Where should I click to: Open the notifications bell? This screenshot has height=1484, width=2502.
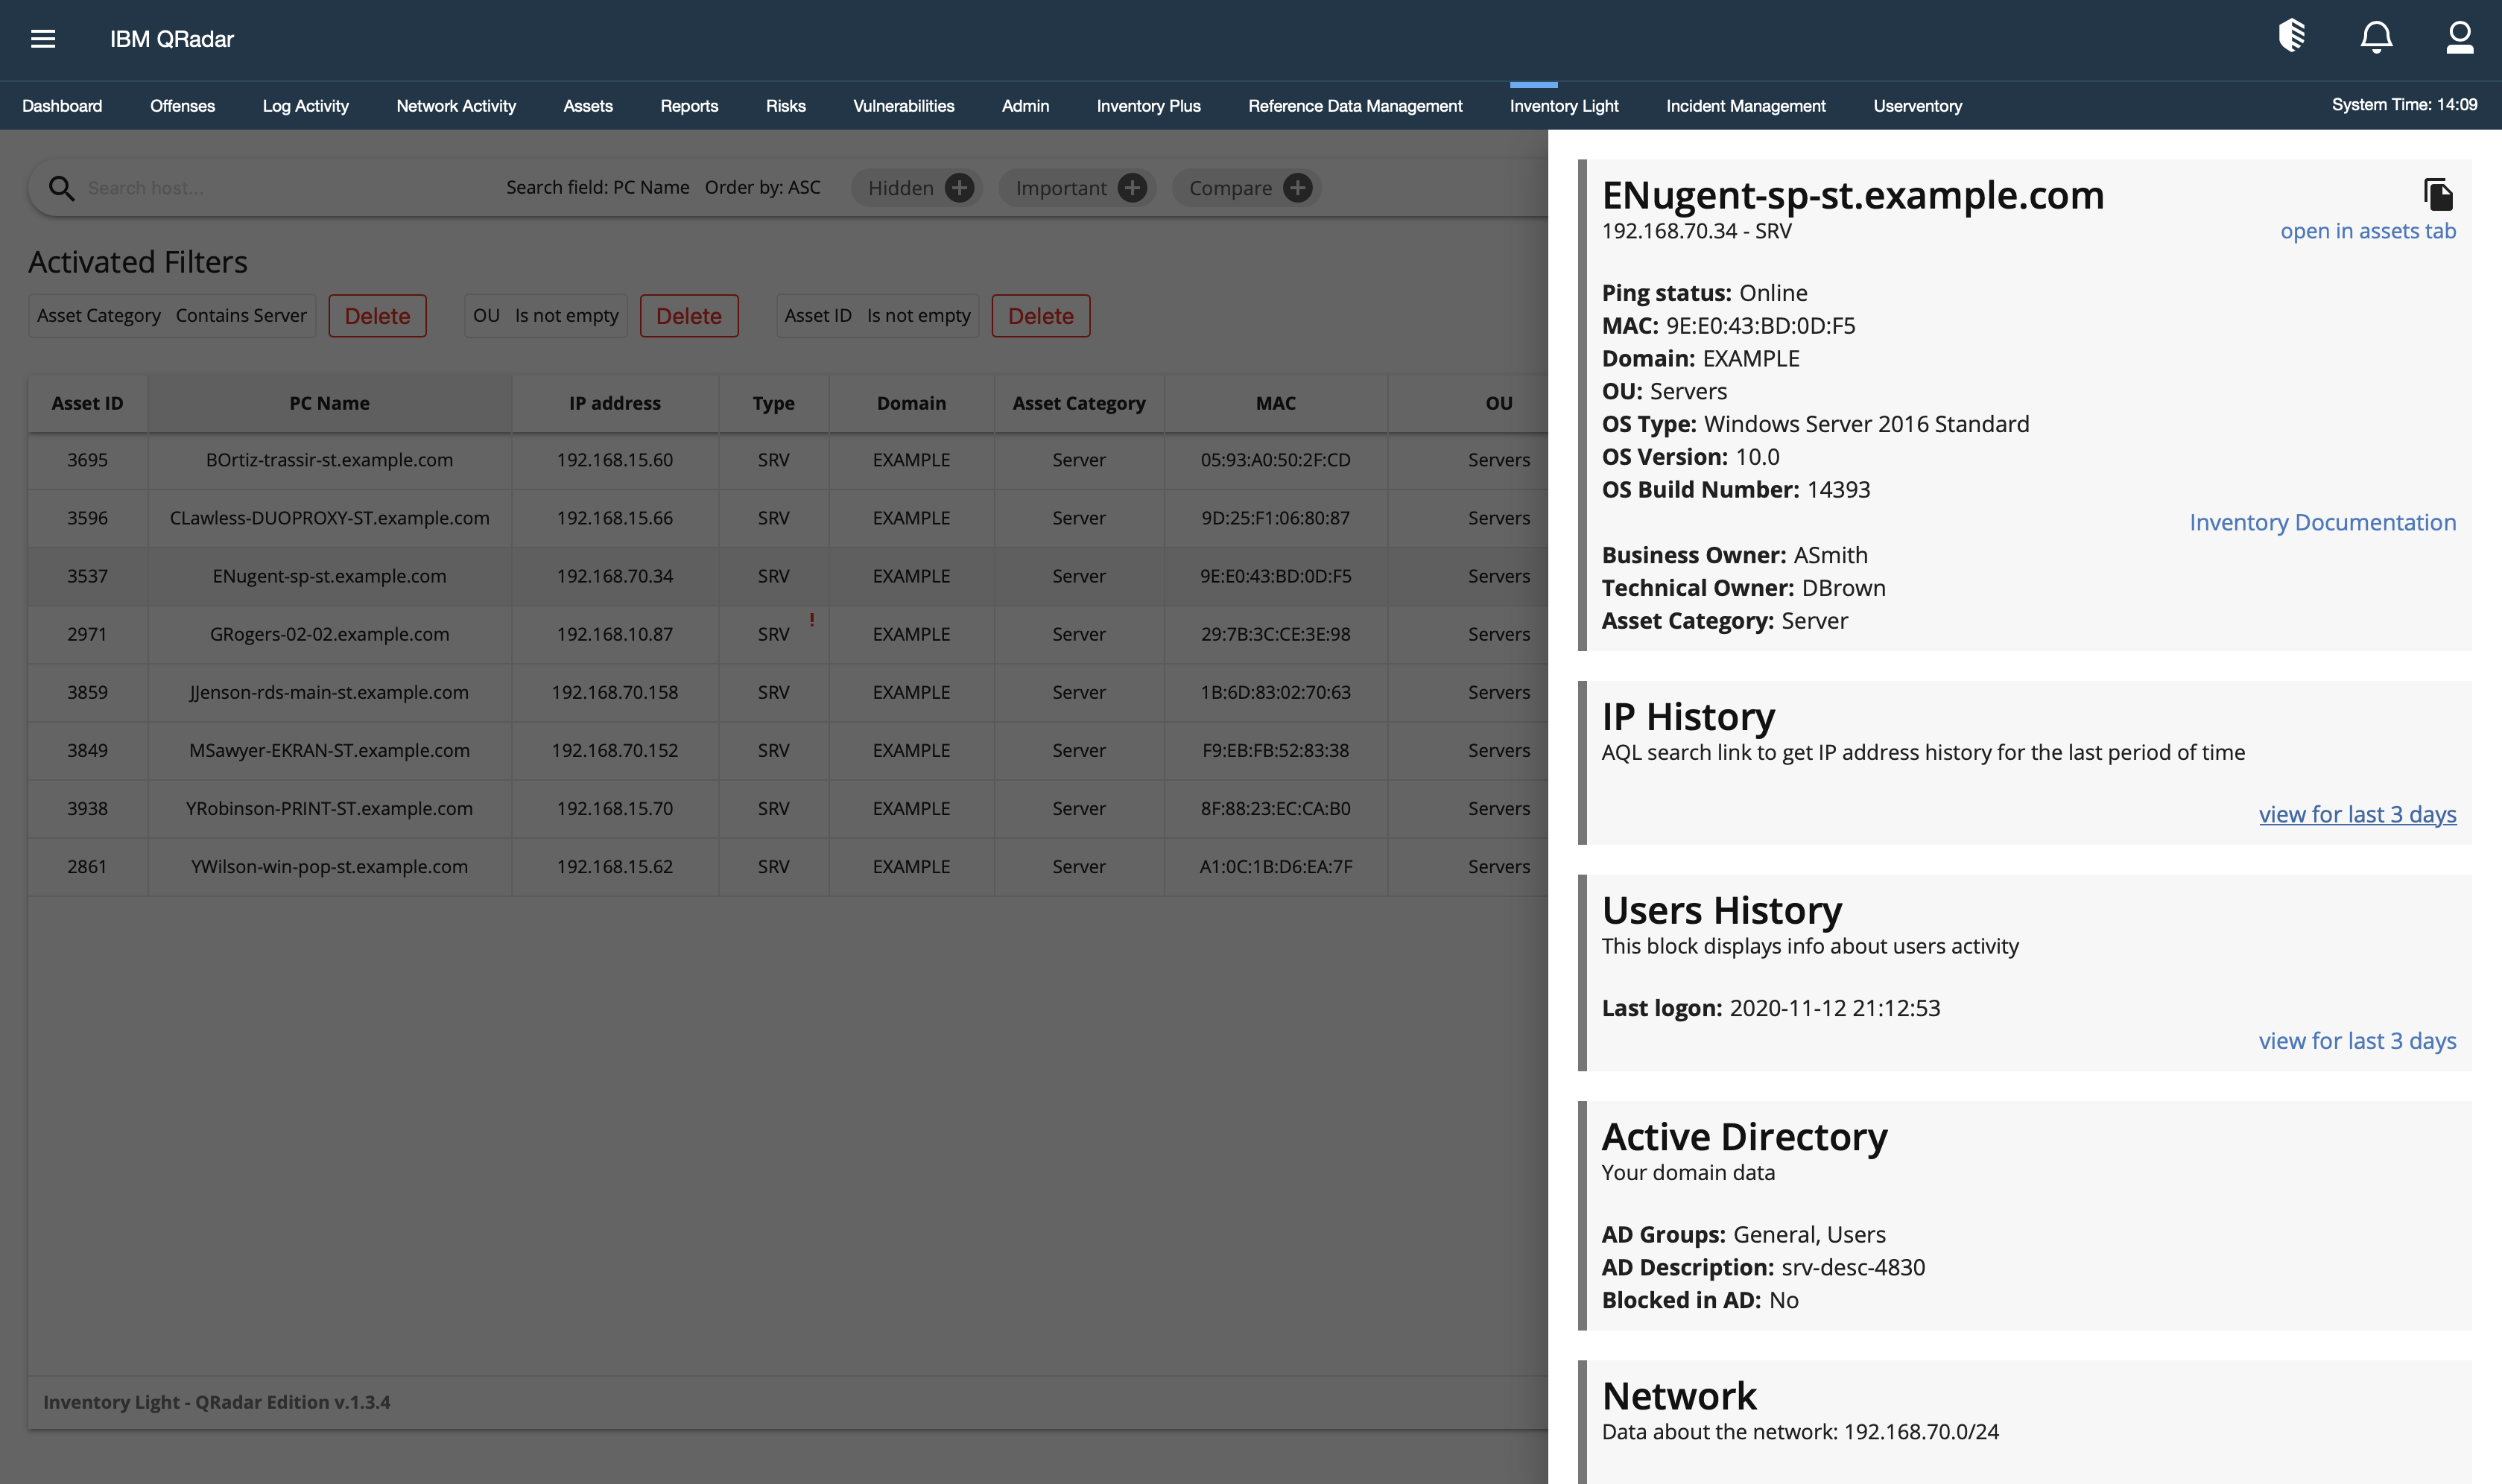[2377, 37]
